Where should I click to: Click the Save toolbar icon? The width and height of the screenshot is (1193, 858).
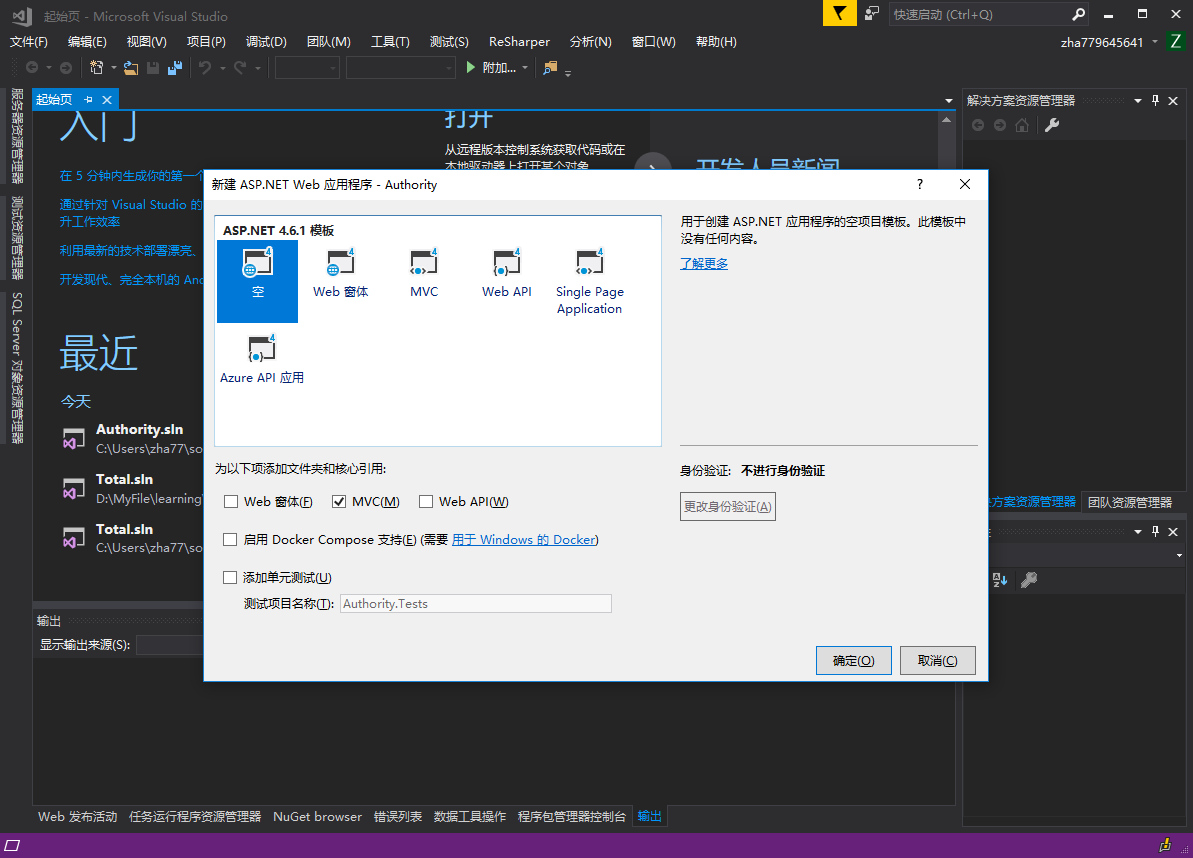(153, 68)
